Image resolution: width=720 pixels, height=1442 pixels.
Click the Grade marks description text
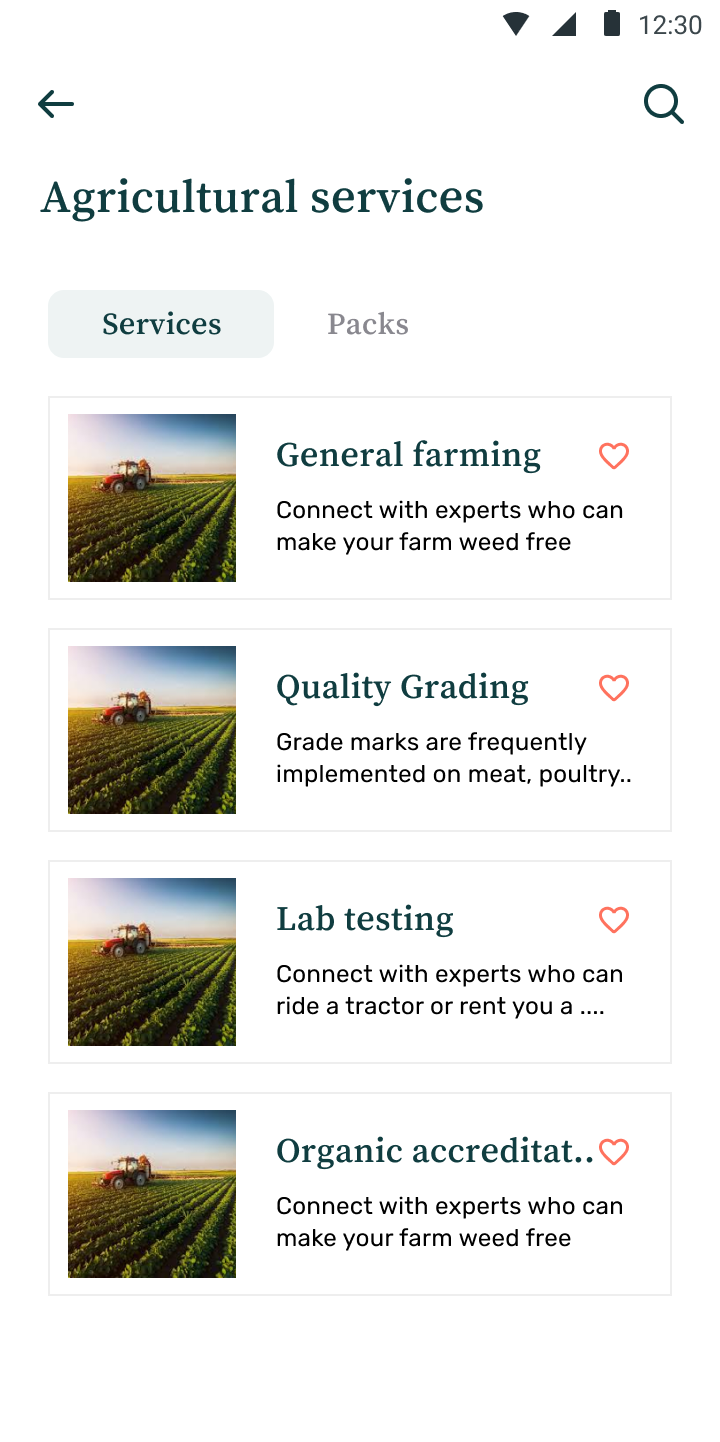coord(453,758)
